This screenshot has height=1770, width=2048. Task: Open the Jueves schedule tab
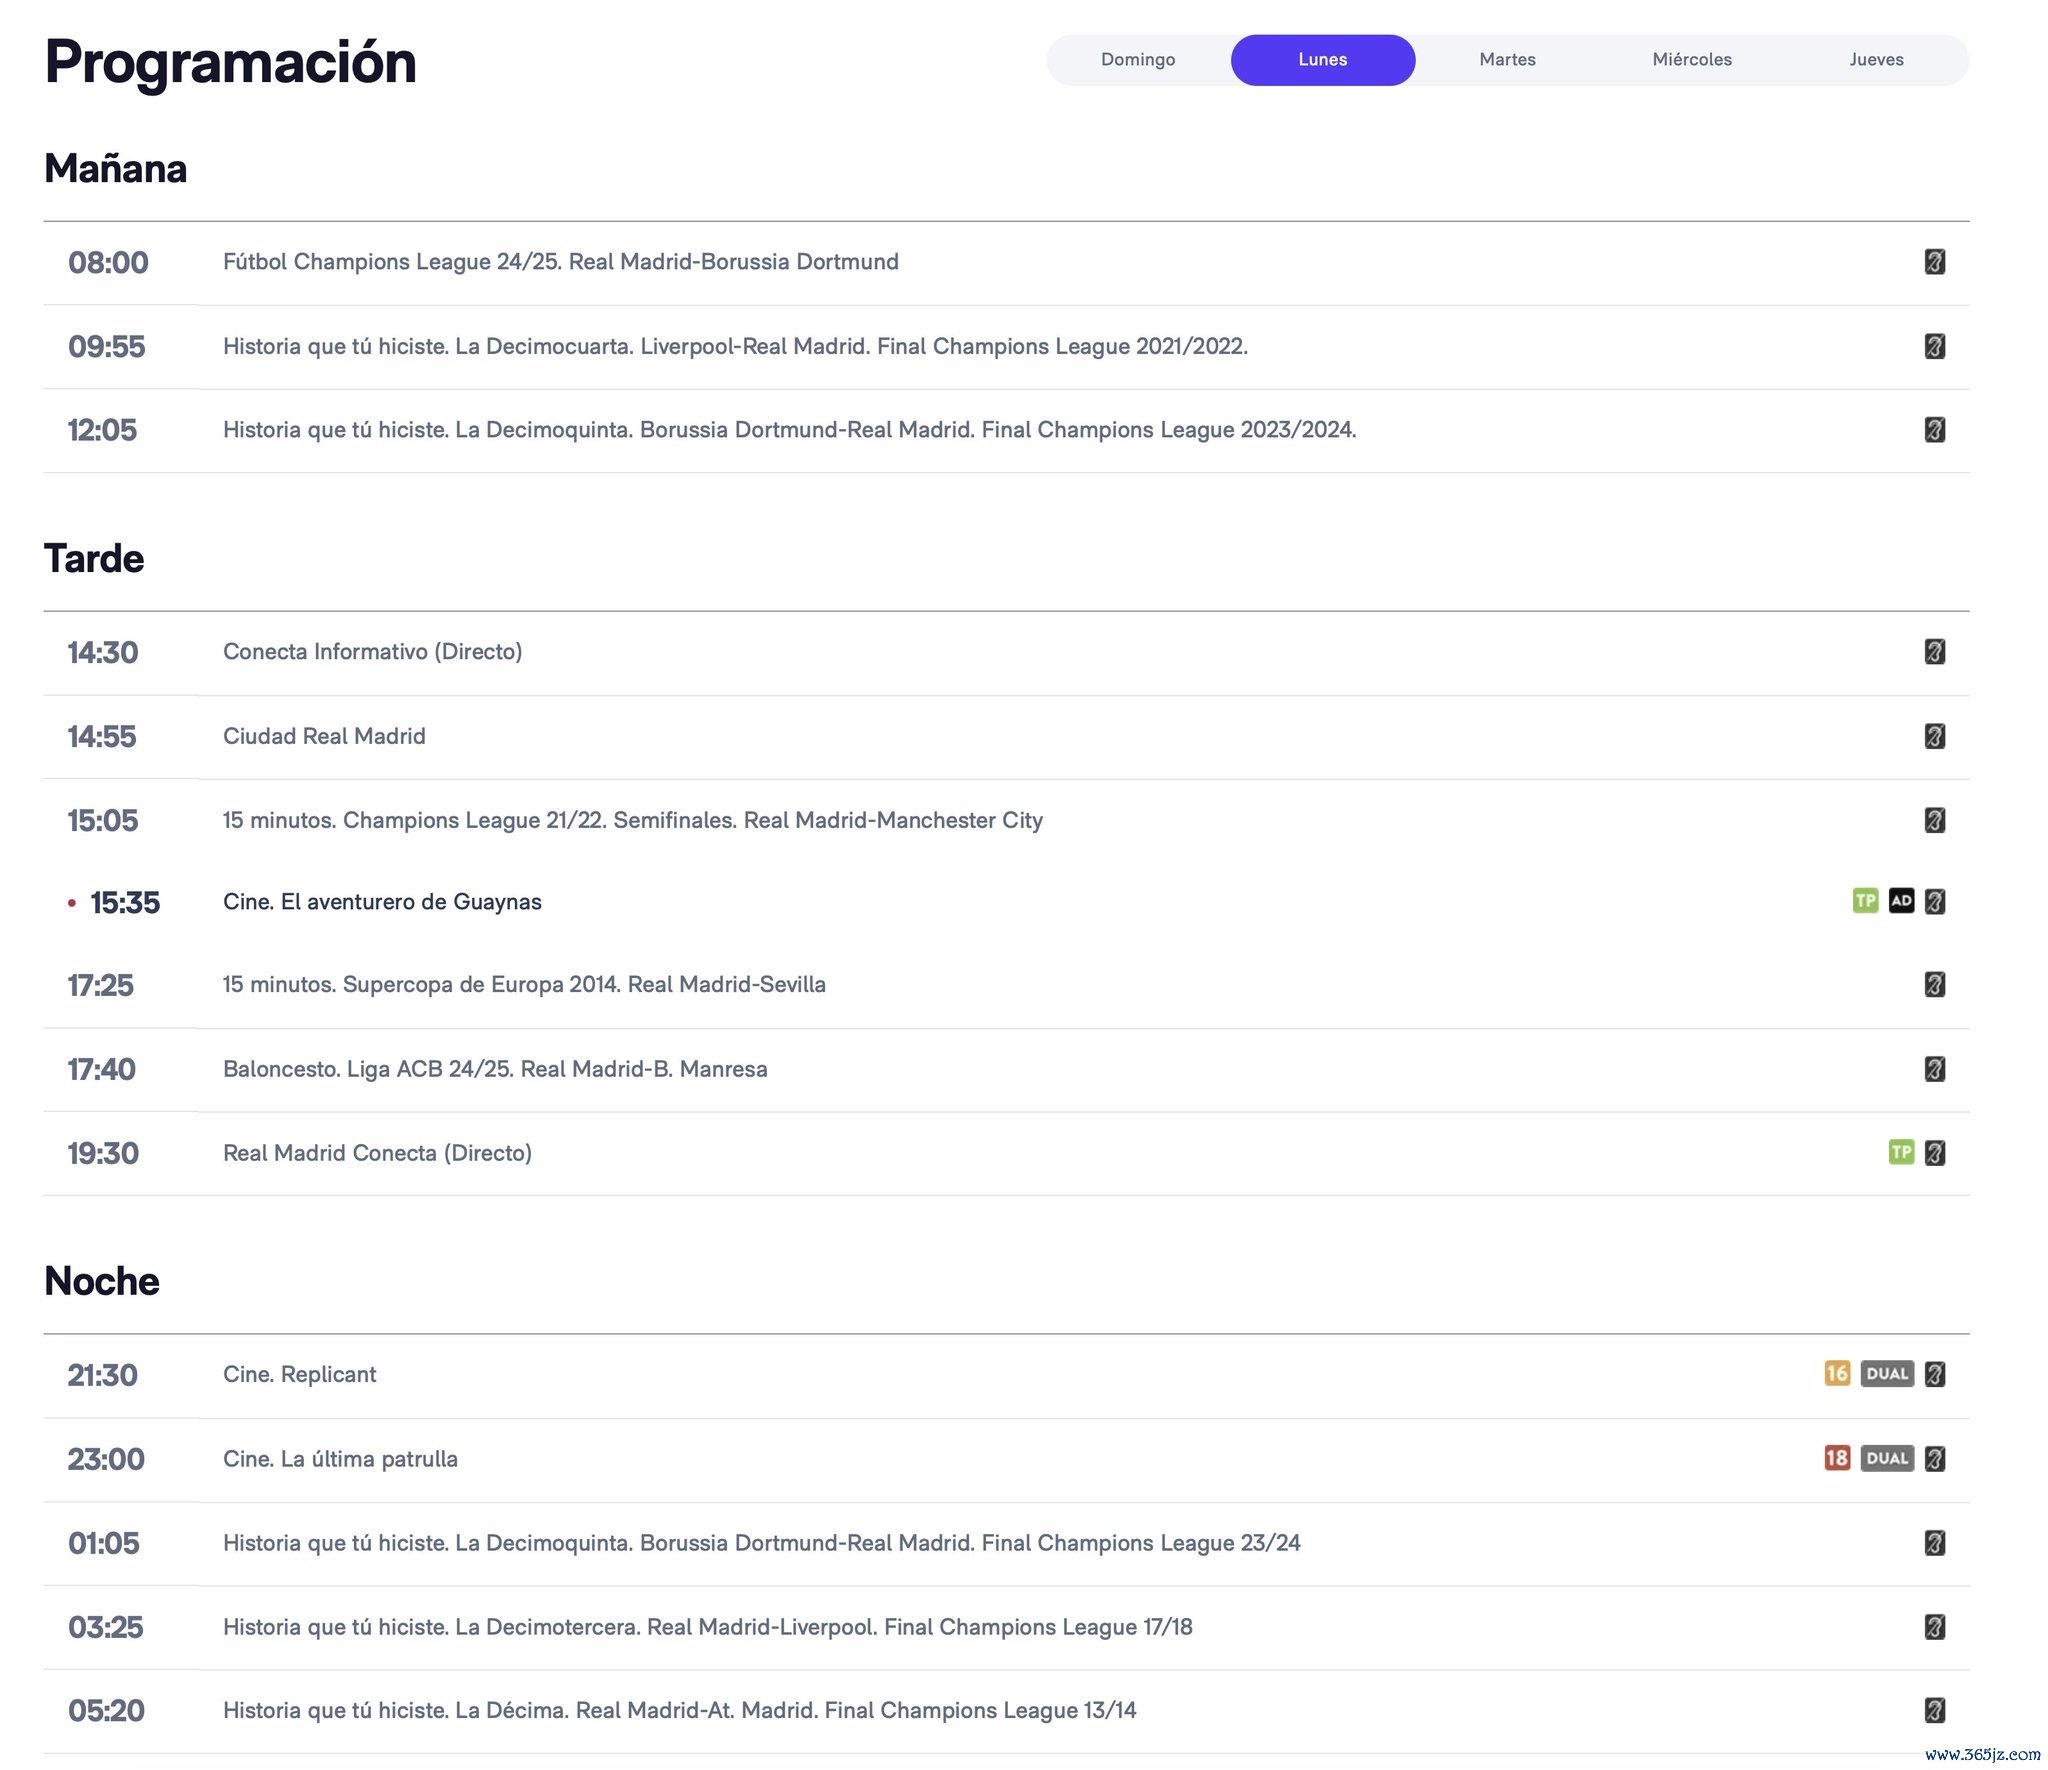[1876, 60]
